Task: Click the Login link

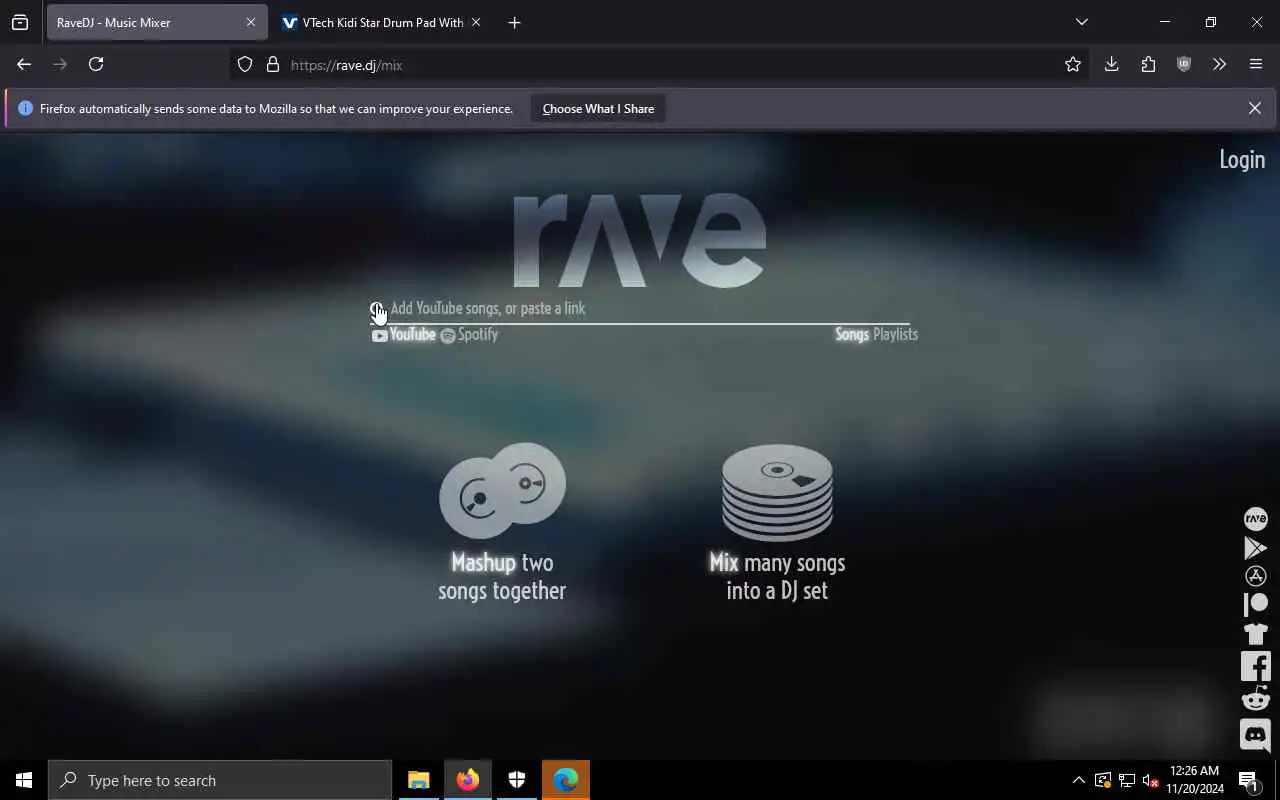Action: point(1242,160)
